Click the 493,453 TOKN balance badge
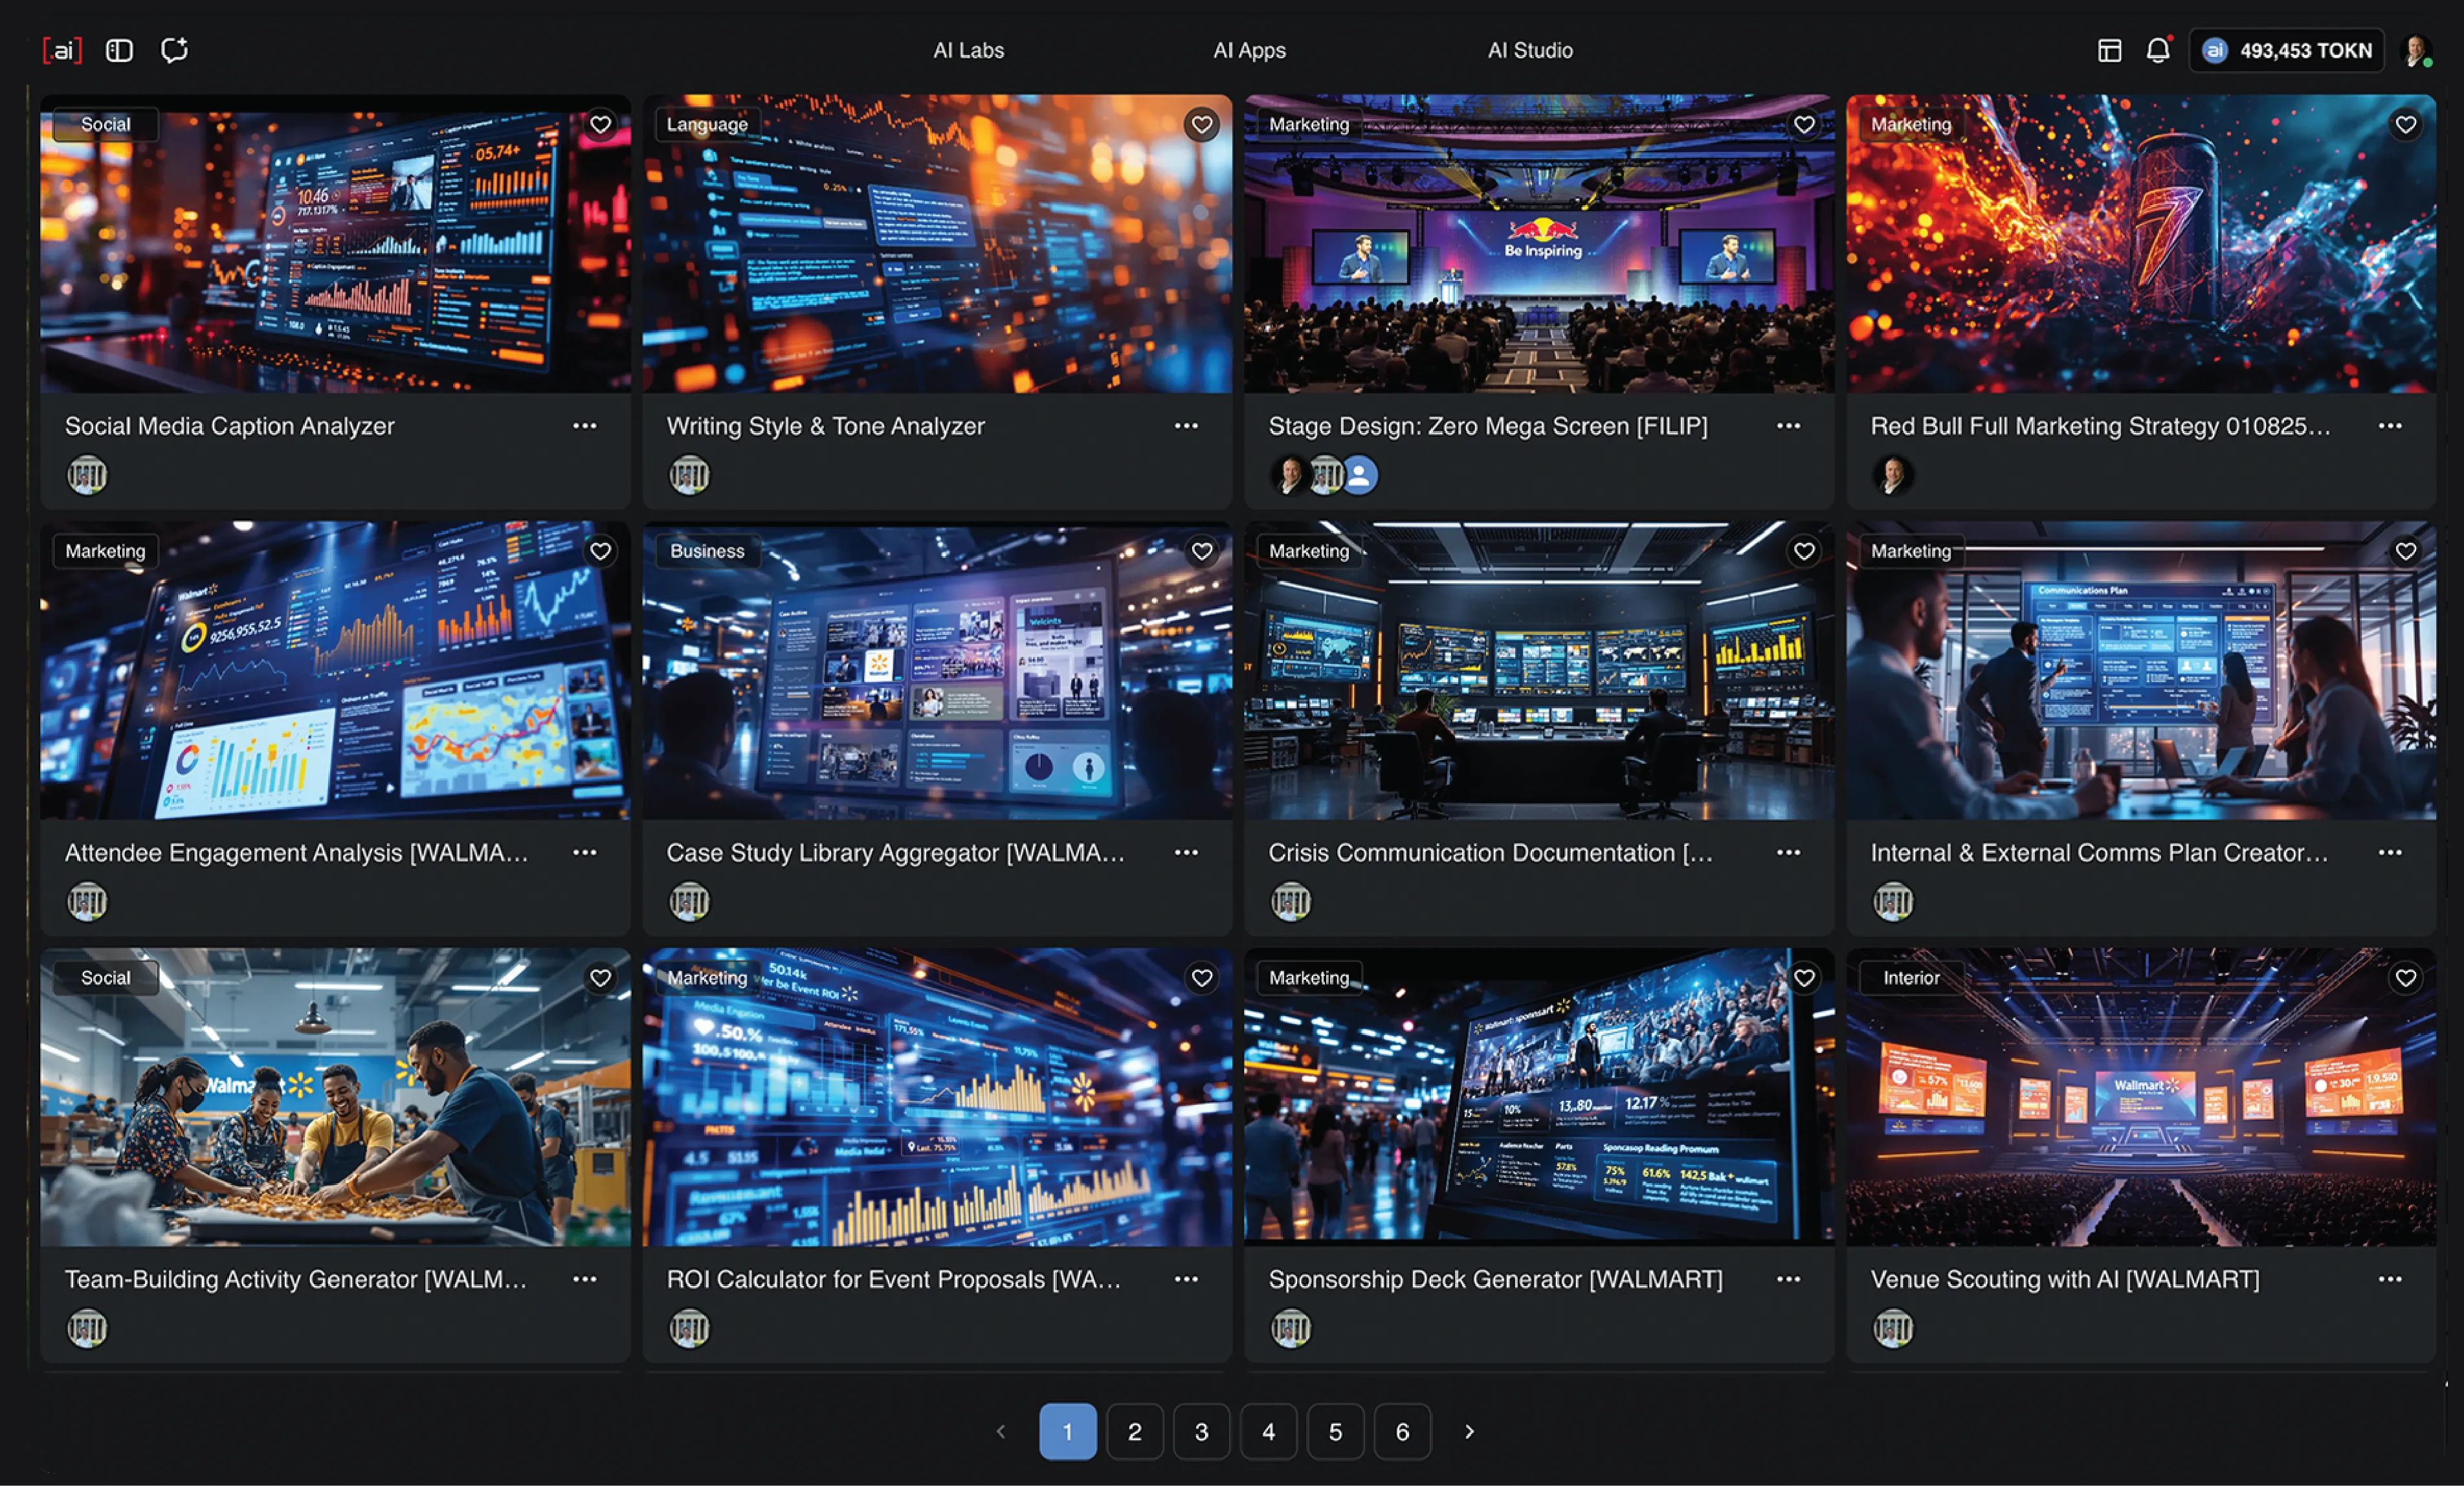Screen dimensions: 2464x1486 click(x=2286, y=50)
